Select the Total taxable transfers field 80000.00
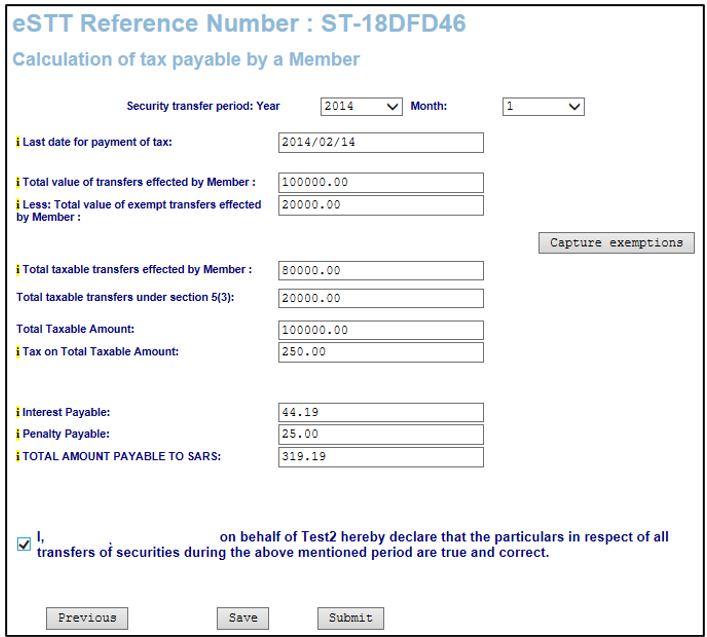Viewport: 707px width, 637px height. point(381,270)
